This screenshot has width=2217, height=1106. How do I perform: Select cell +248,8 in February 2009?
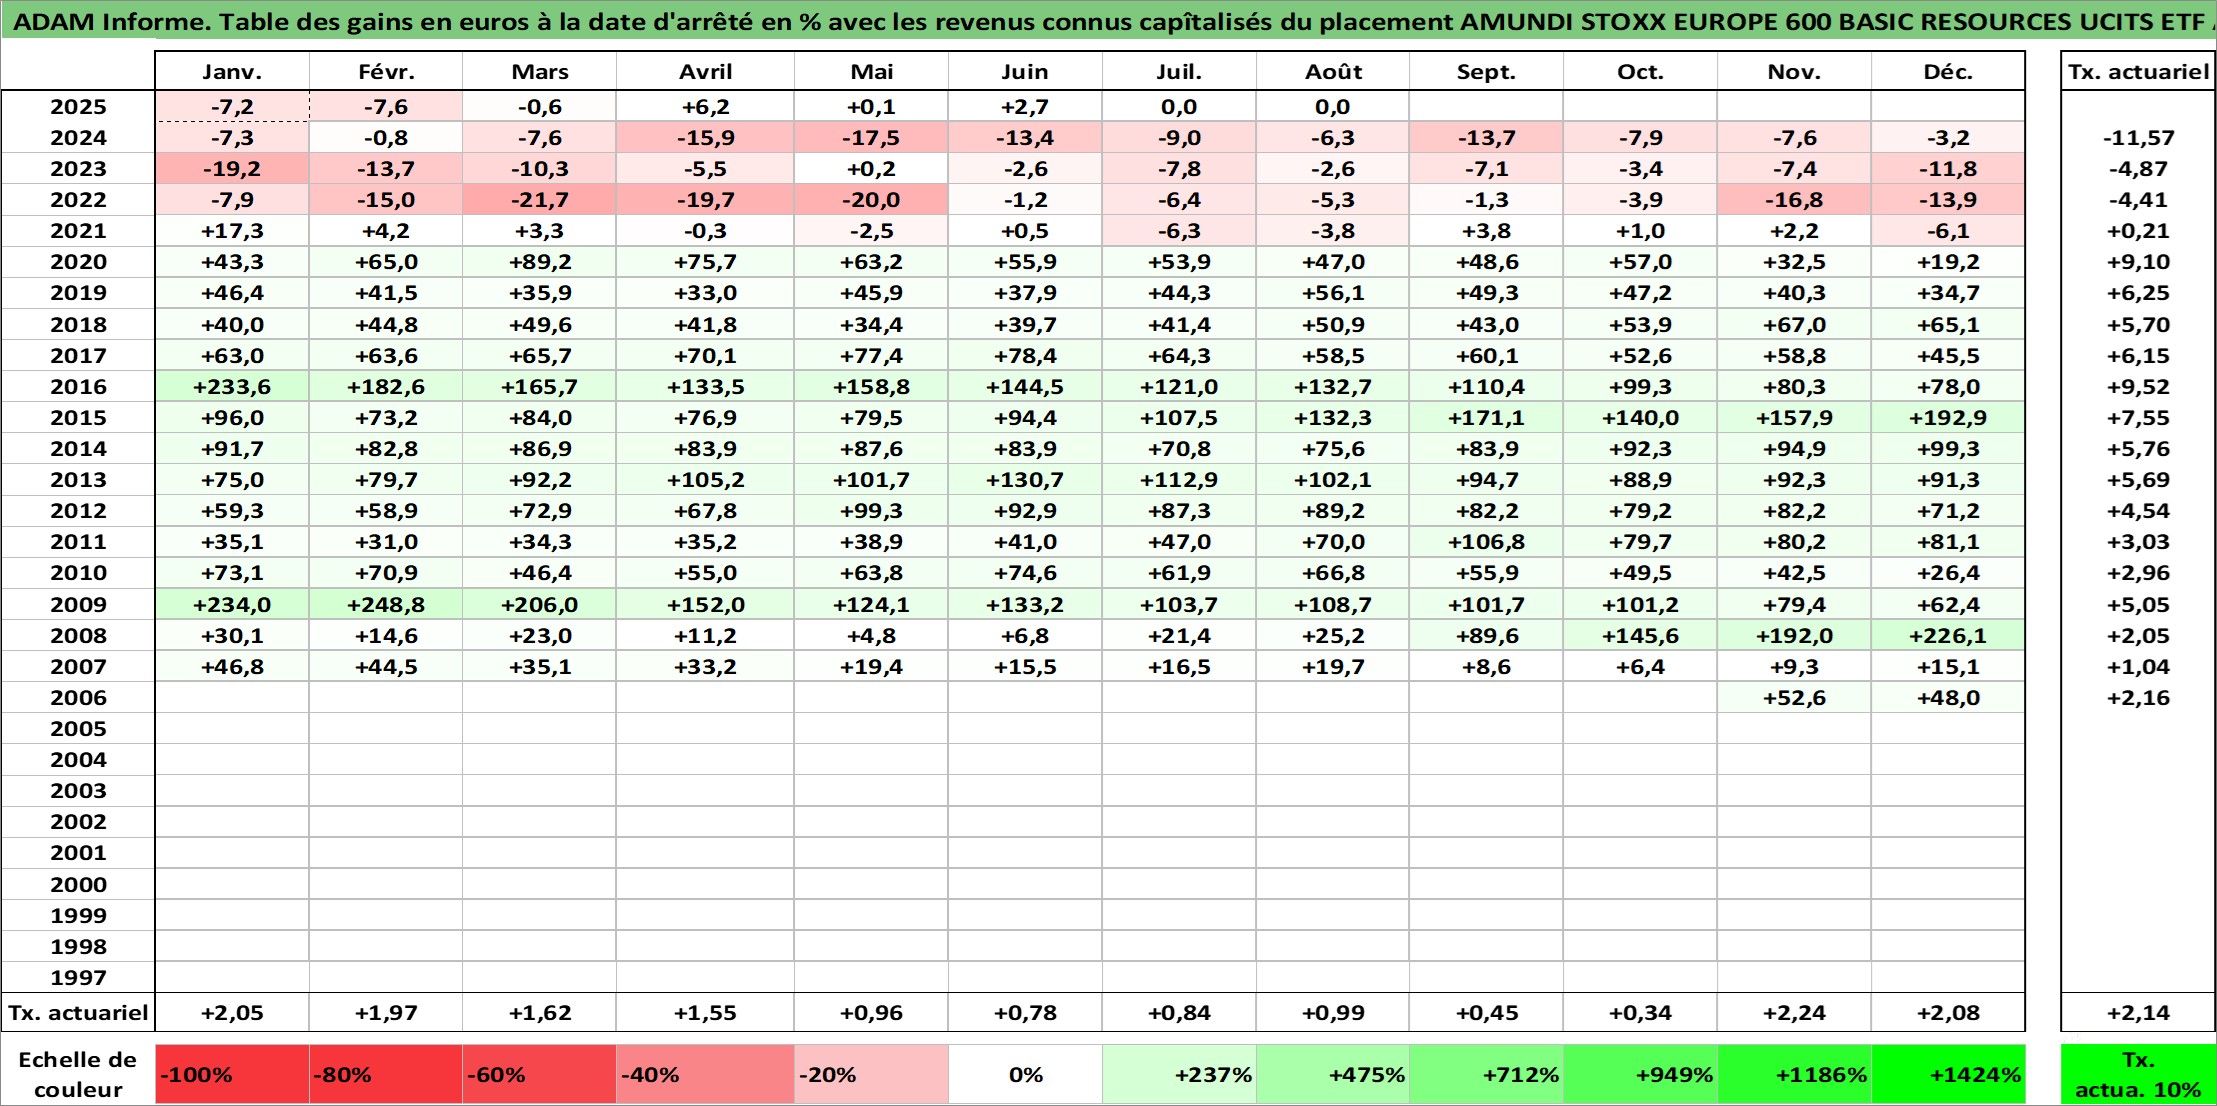pos(386,605)
